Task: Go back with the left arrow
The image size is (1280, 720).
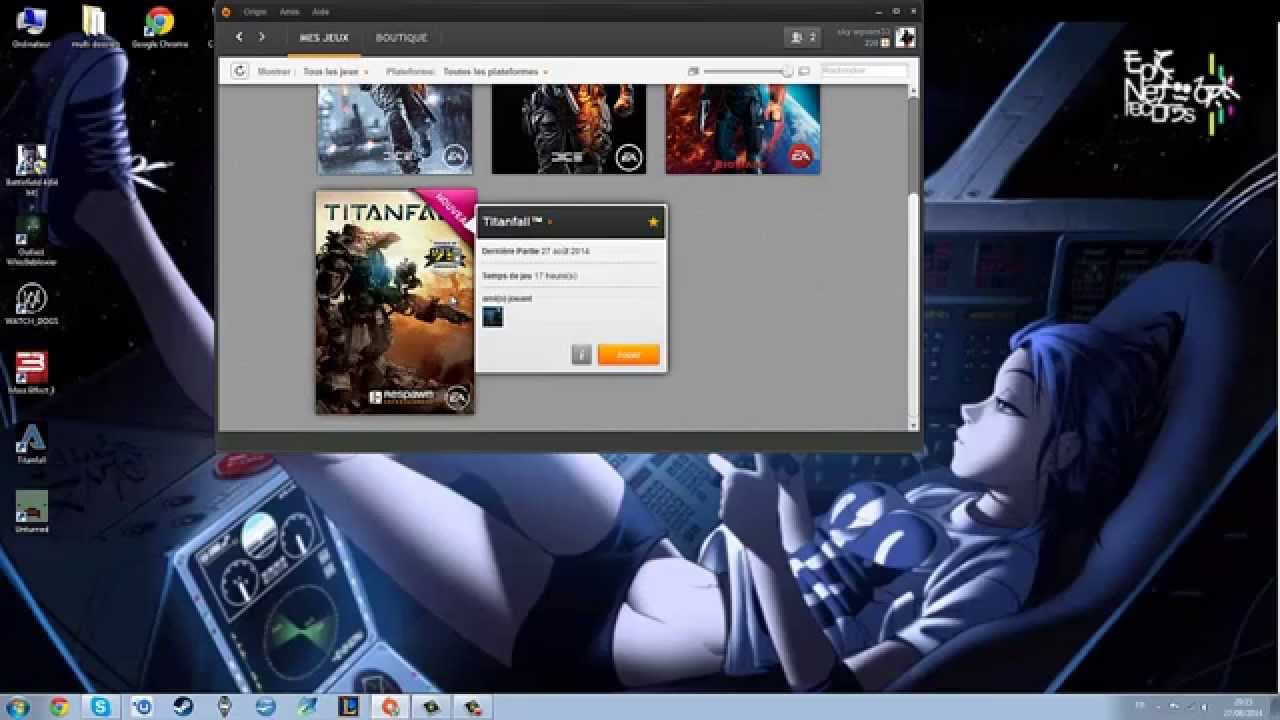Action: [239, 37]
